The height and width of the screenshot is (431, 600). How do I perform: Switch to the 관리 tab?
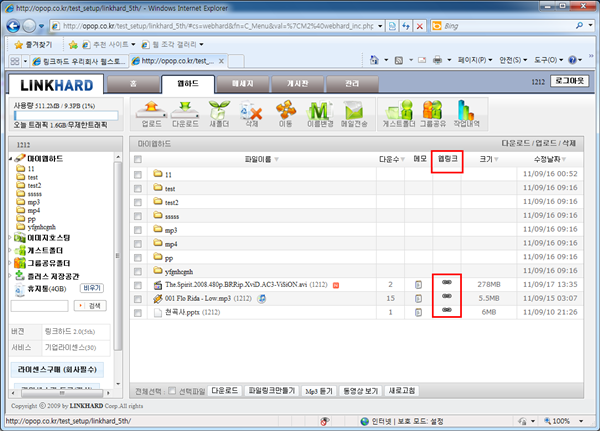pos(352,84)
